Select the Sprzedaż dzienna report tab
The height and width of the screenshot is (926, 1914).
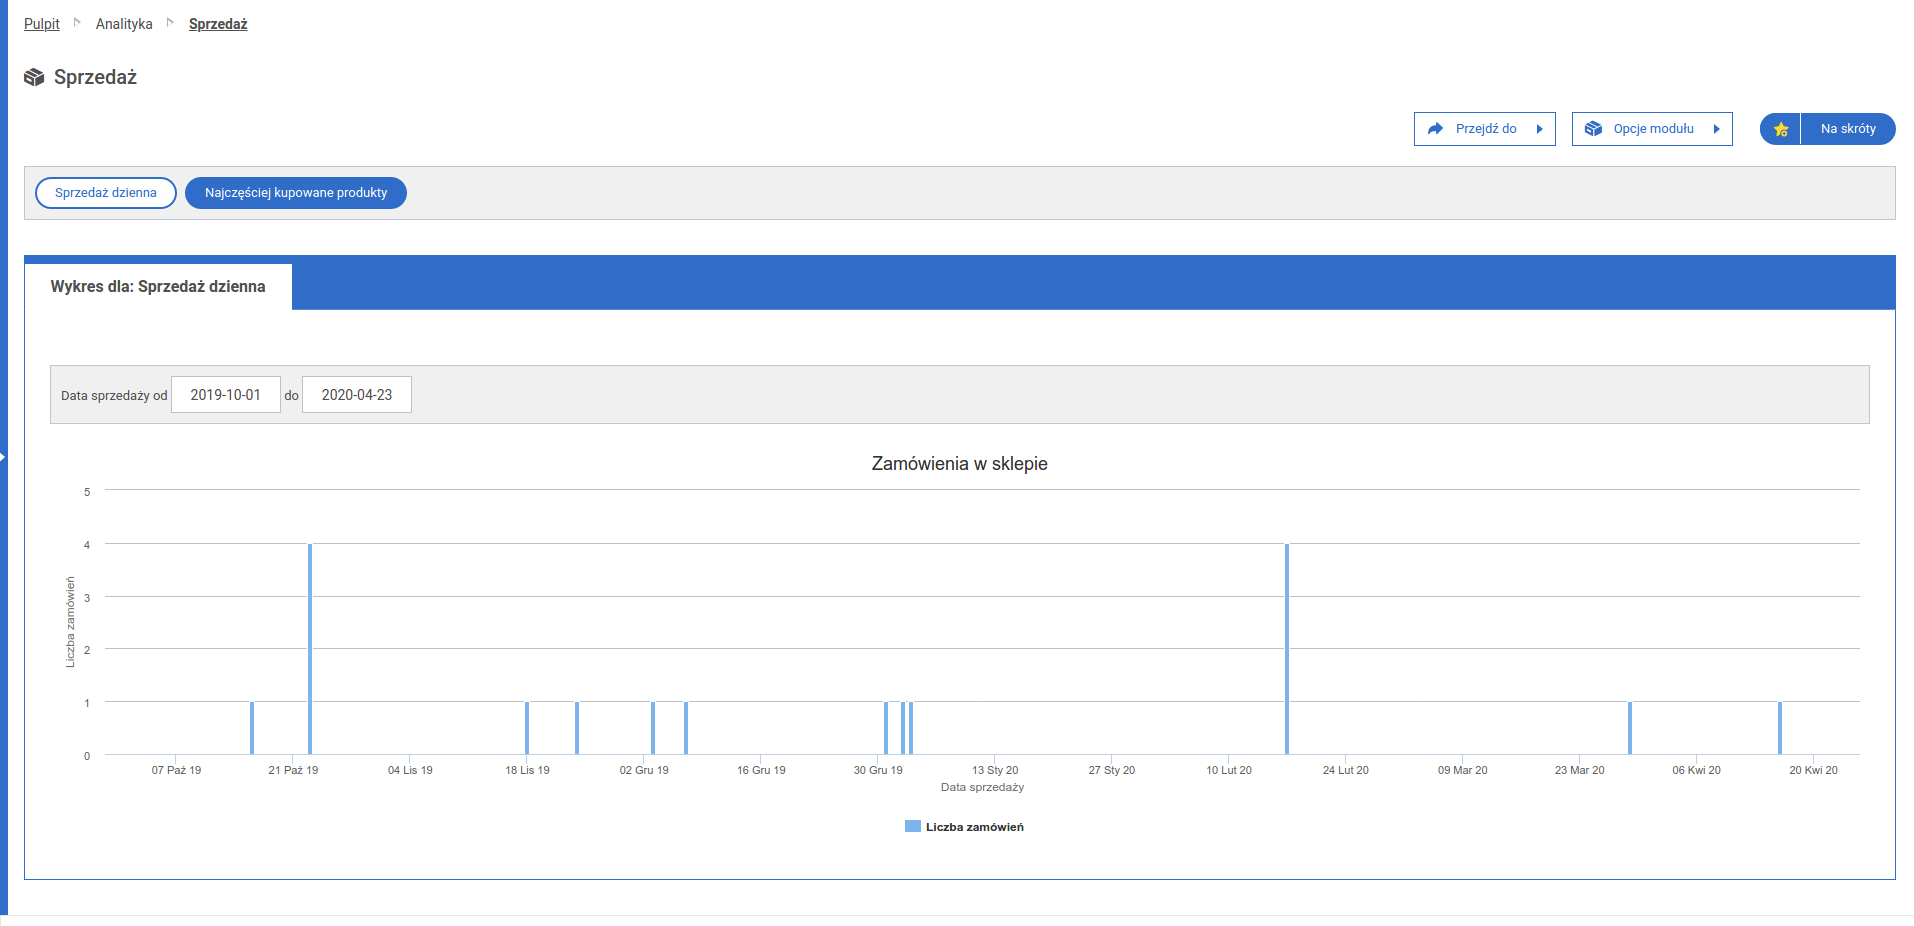click(106, 193)
